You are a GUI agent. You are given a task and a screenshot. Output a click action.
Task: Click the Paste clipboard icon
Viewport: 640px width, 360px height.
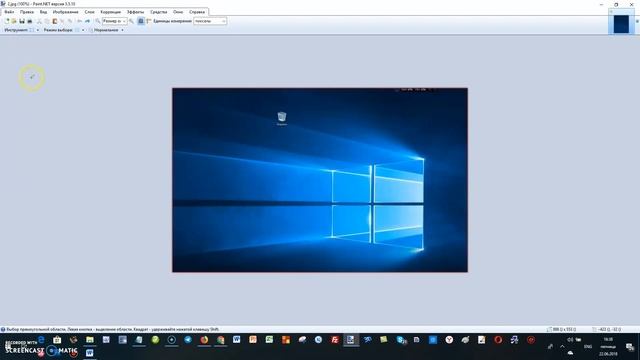click(55, 21)
